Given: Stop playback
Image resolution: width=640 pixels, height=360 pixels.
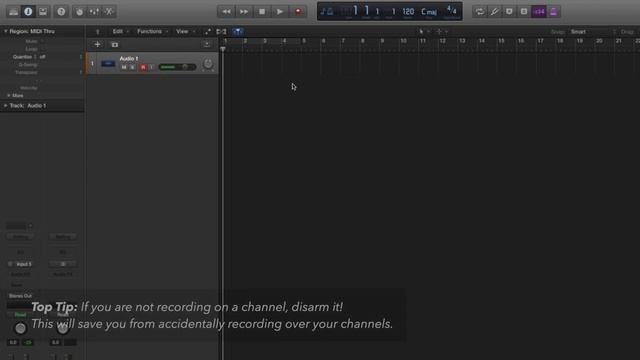Looking at the screenshot, I should [x=262, y=12].
